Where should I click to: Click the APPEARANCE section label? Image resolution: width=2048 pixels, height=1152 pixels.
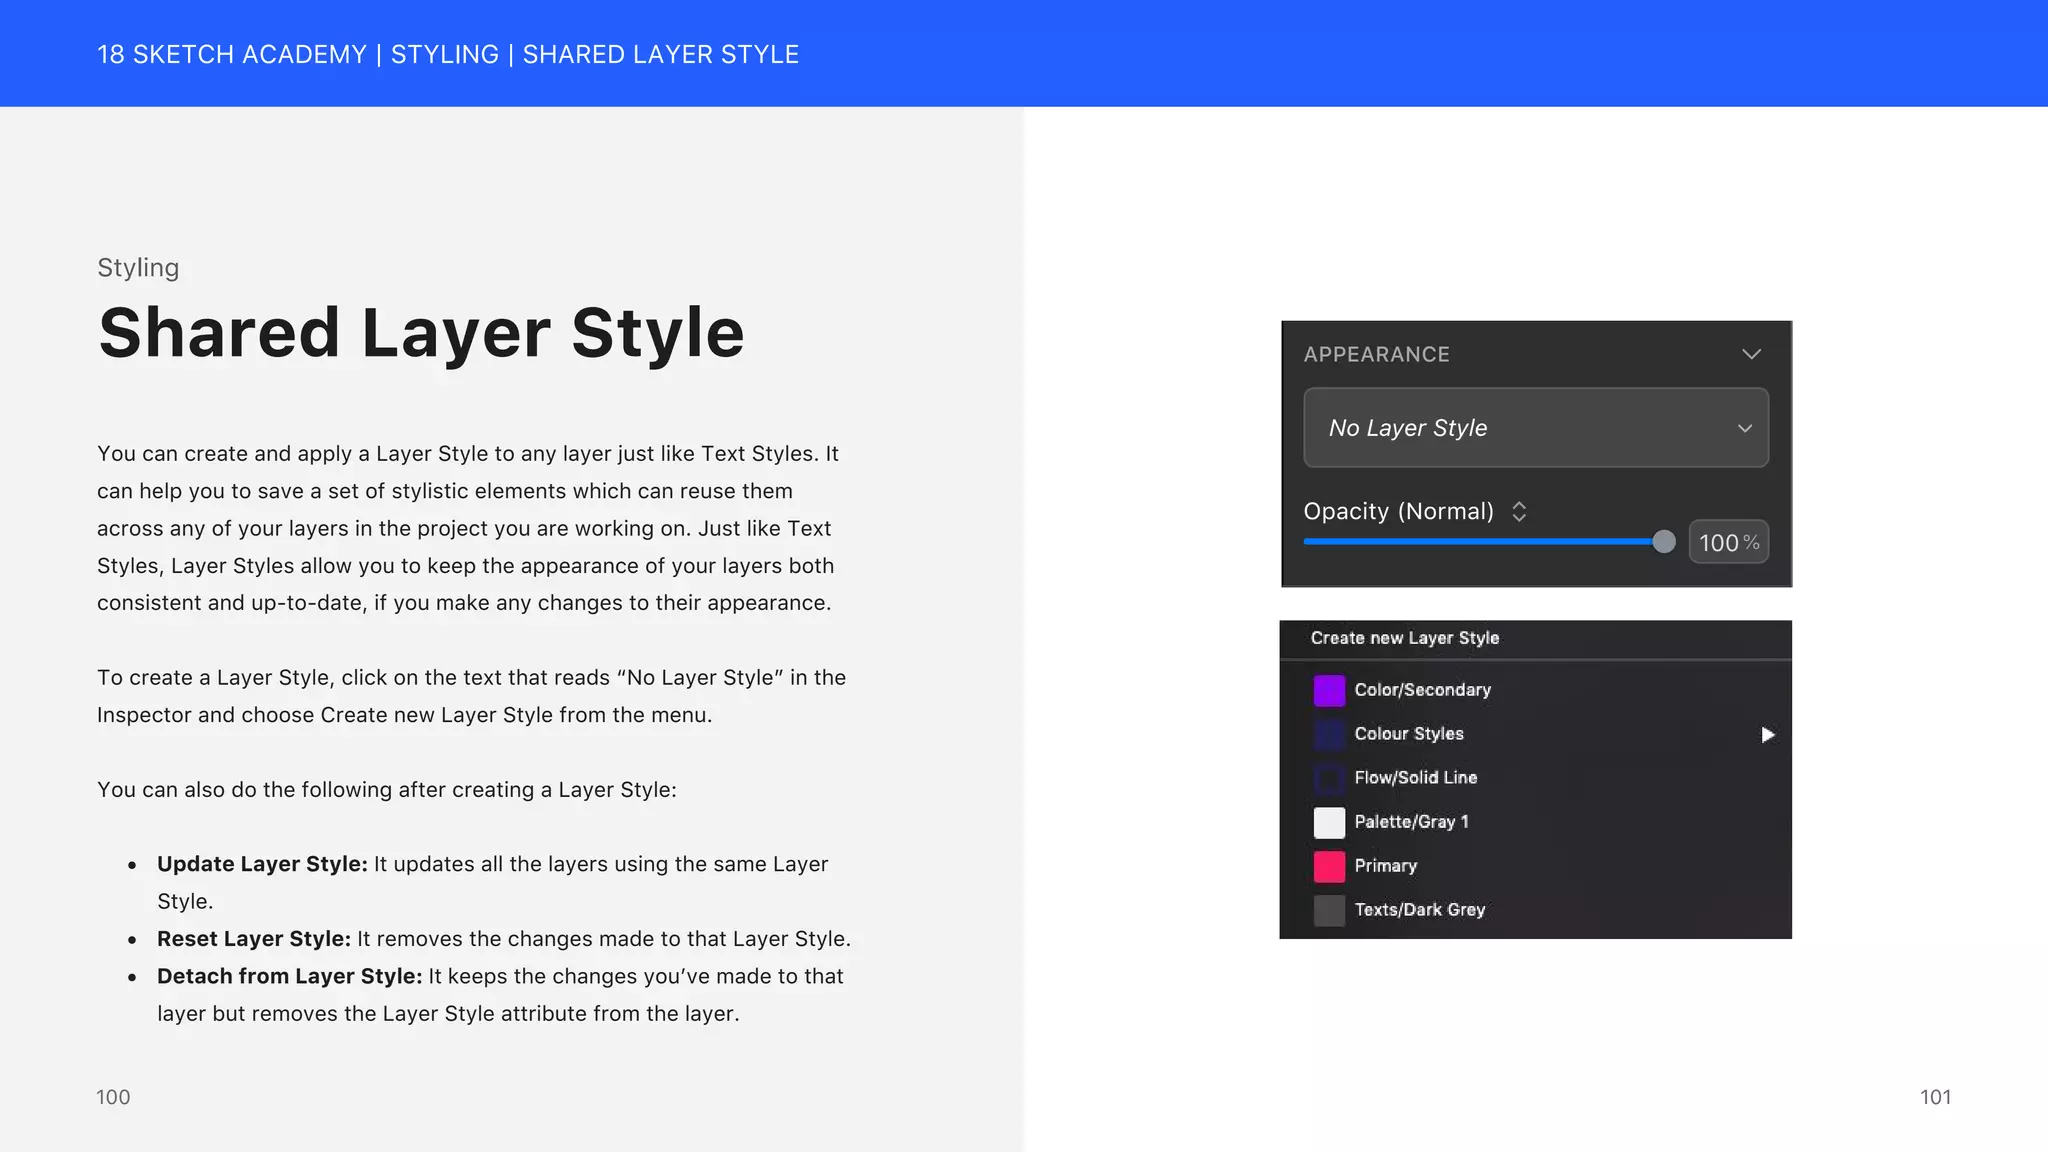1376,354
